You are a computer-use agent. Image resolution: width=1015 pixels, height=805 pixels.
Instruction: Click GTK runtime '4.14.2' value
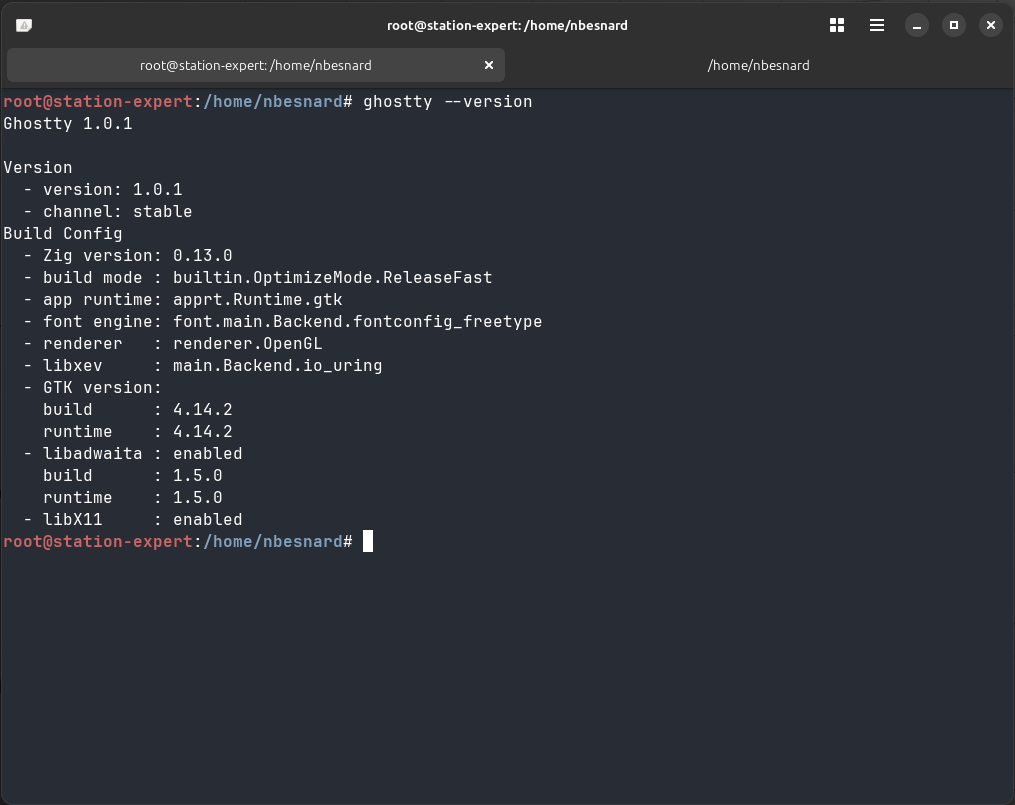click(202, 432)
